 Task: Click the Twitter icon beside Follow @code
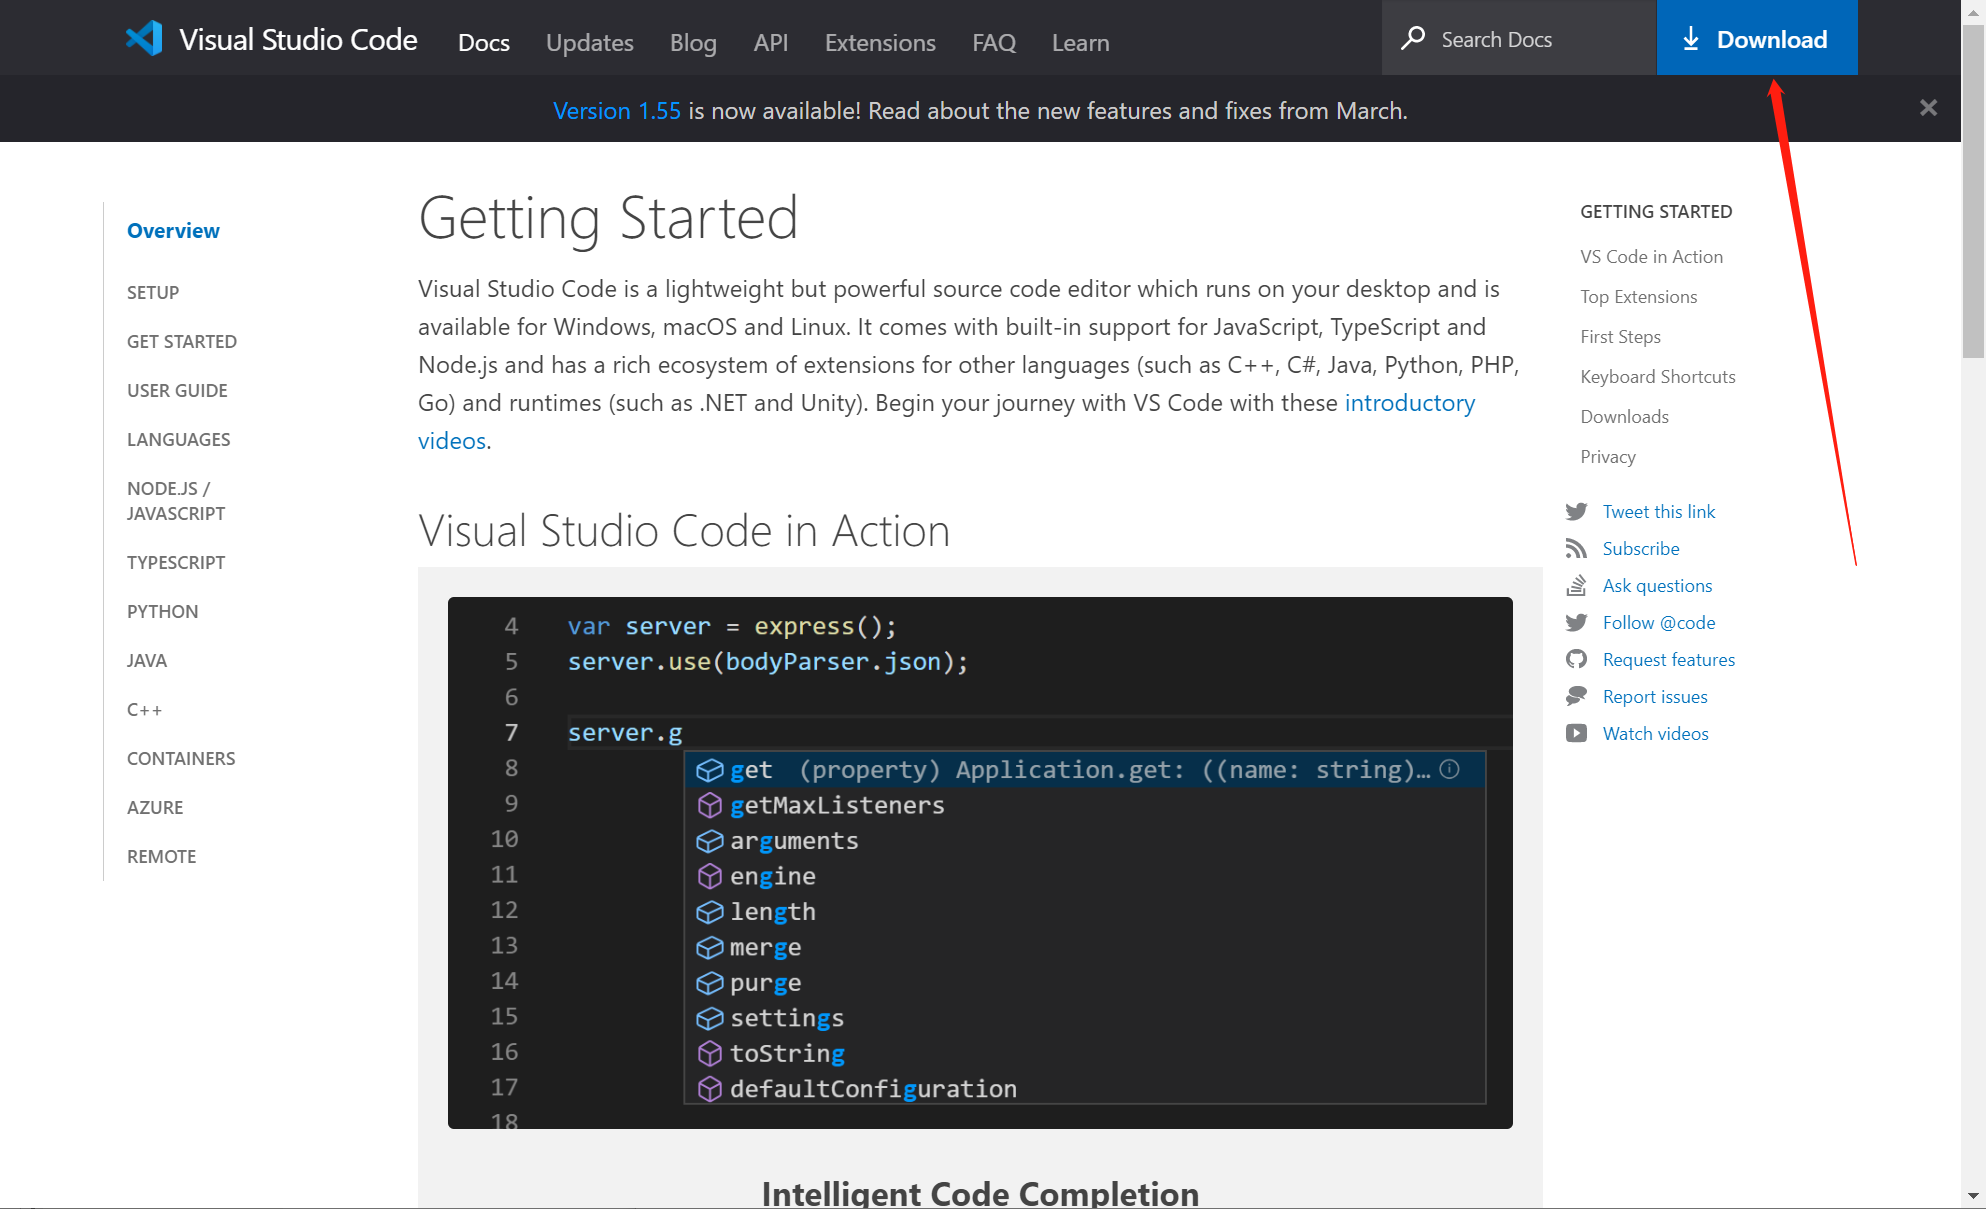click(1577, 623)
